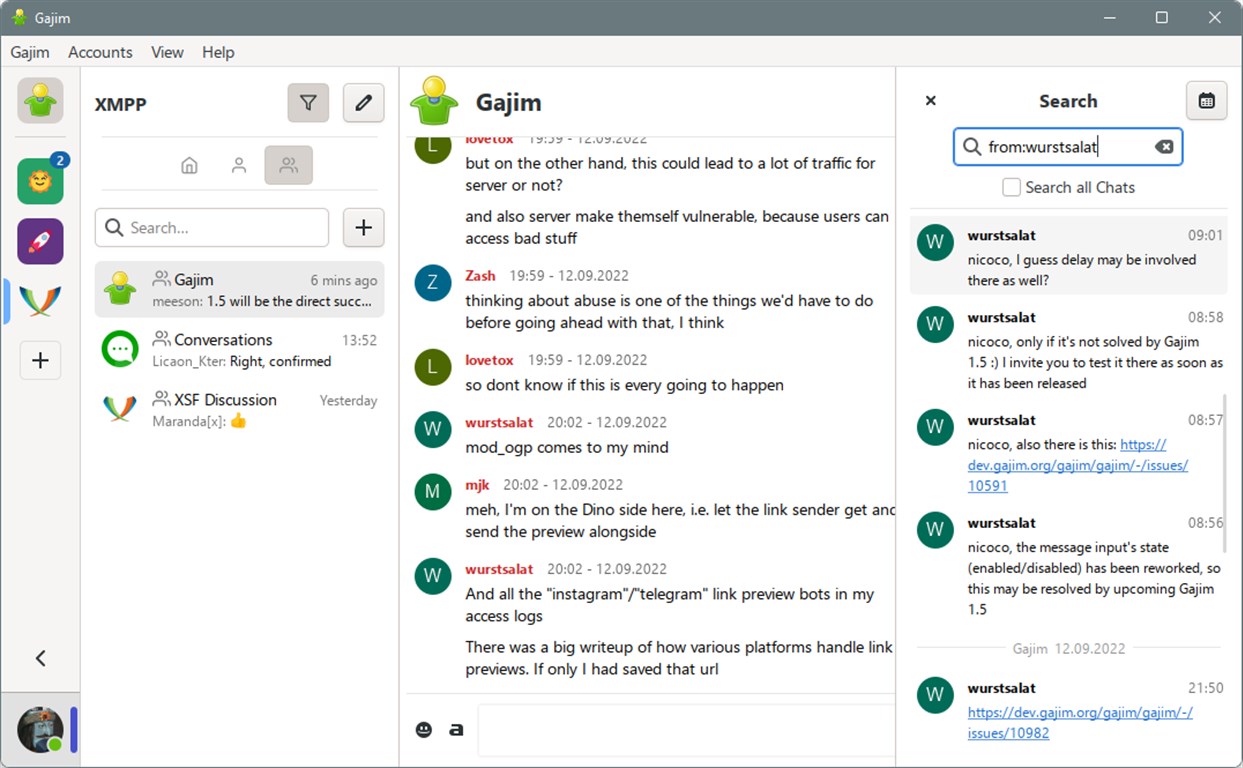Click the Conversations chat avatar icon
The image size is (1243, 768).
[120, 349]
